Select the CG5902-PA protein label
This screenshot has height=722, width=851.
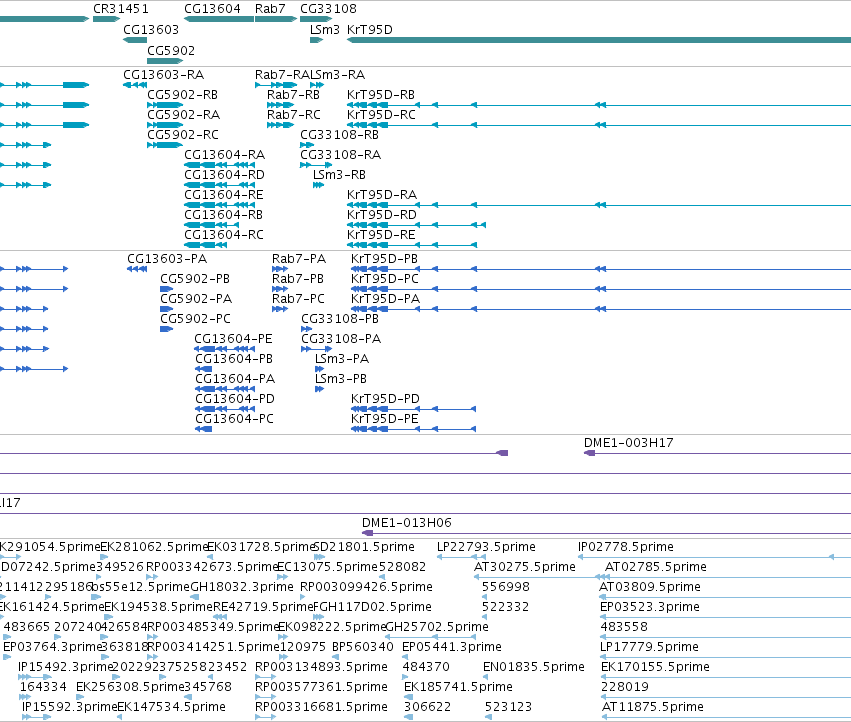(x=196, y=299)
